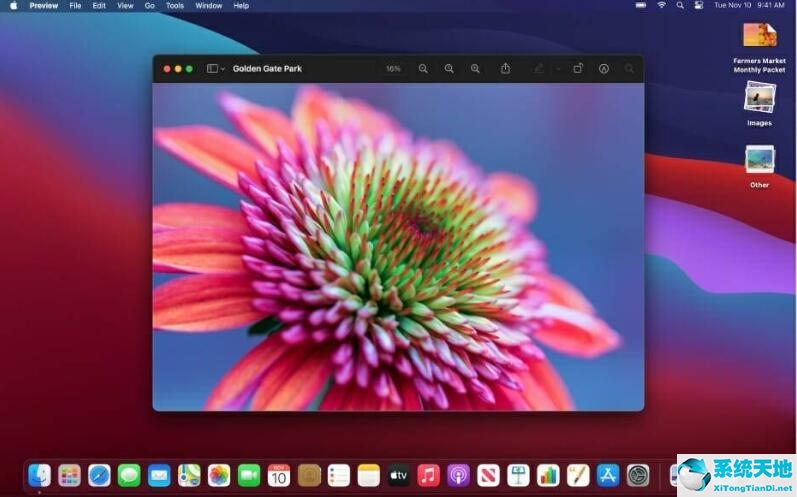Toggle the Markup toolbar button

click(x=604, y=69)
